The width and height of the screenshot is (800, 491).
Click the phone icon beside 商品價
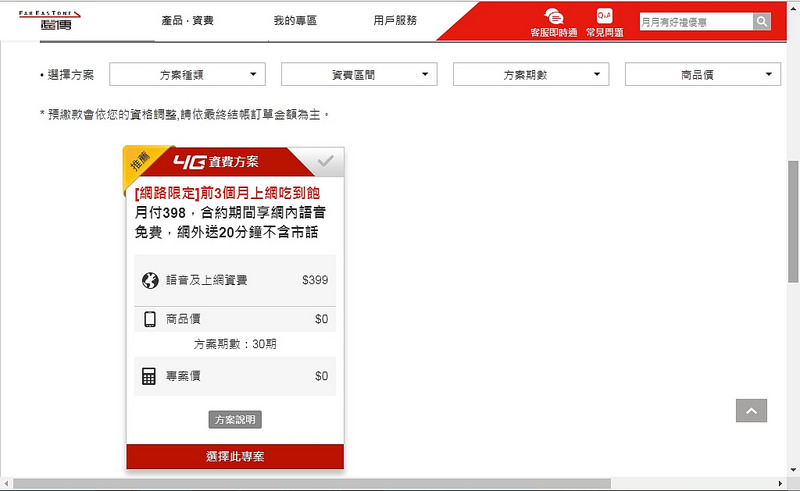pos(150,319)
